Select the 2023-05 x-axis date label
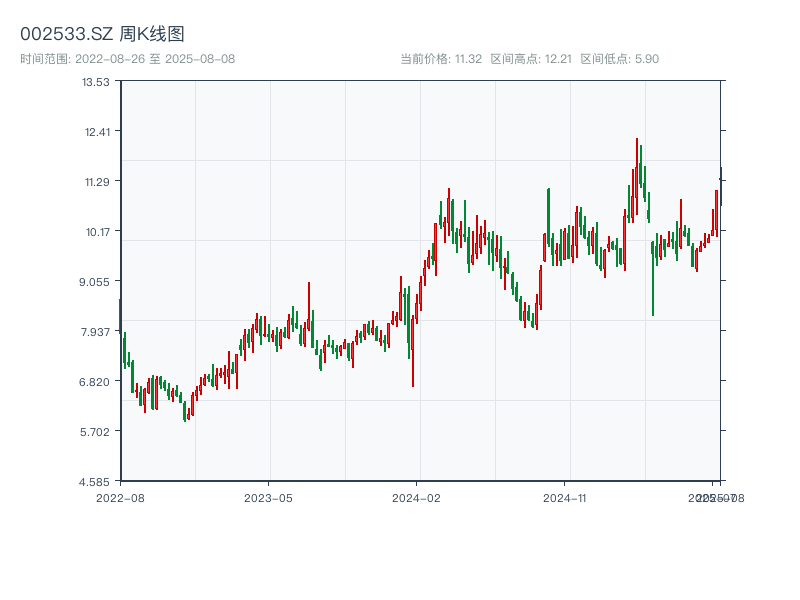The height and width of the screenshot is (600, 800). point(268,497)
